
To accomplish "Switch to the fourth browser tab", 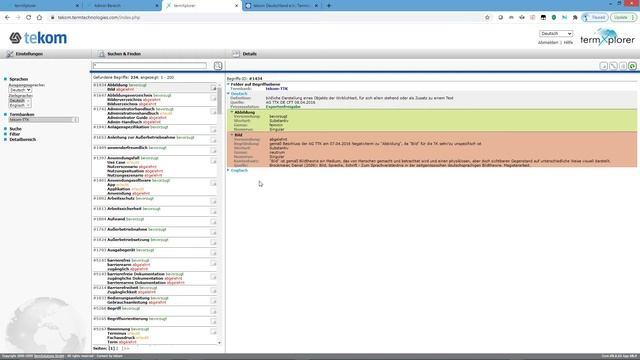I will (282, 6).
